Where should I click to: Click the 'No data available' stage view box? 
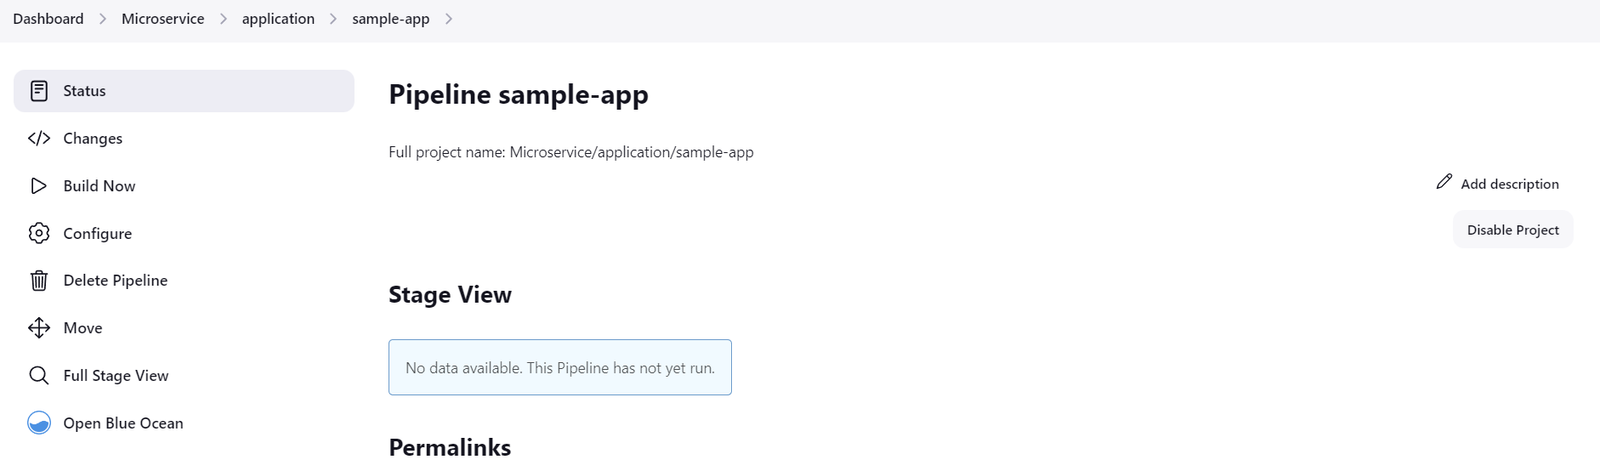tap(560, 367)
